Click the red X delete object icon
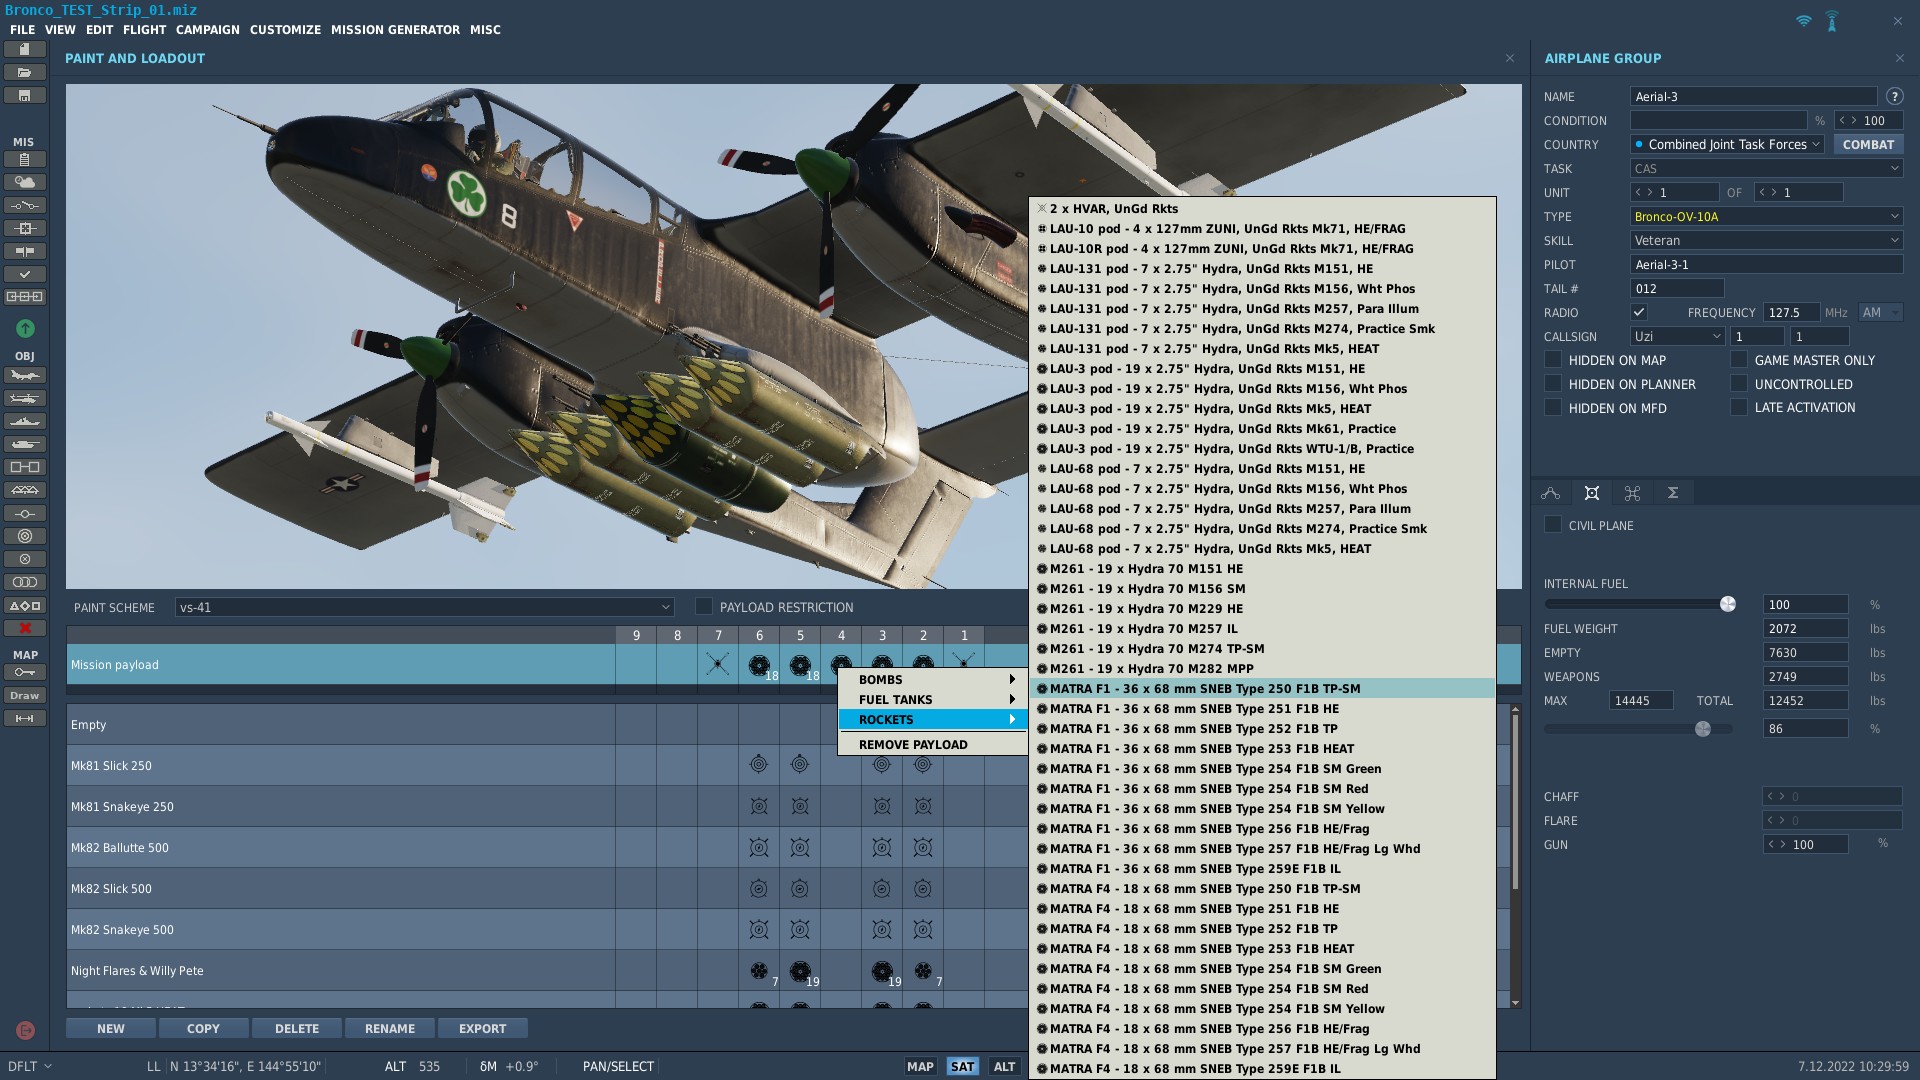This screenshot has height=1080, width=1920. click(x=25, y=628)
